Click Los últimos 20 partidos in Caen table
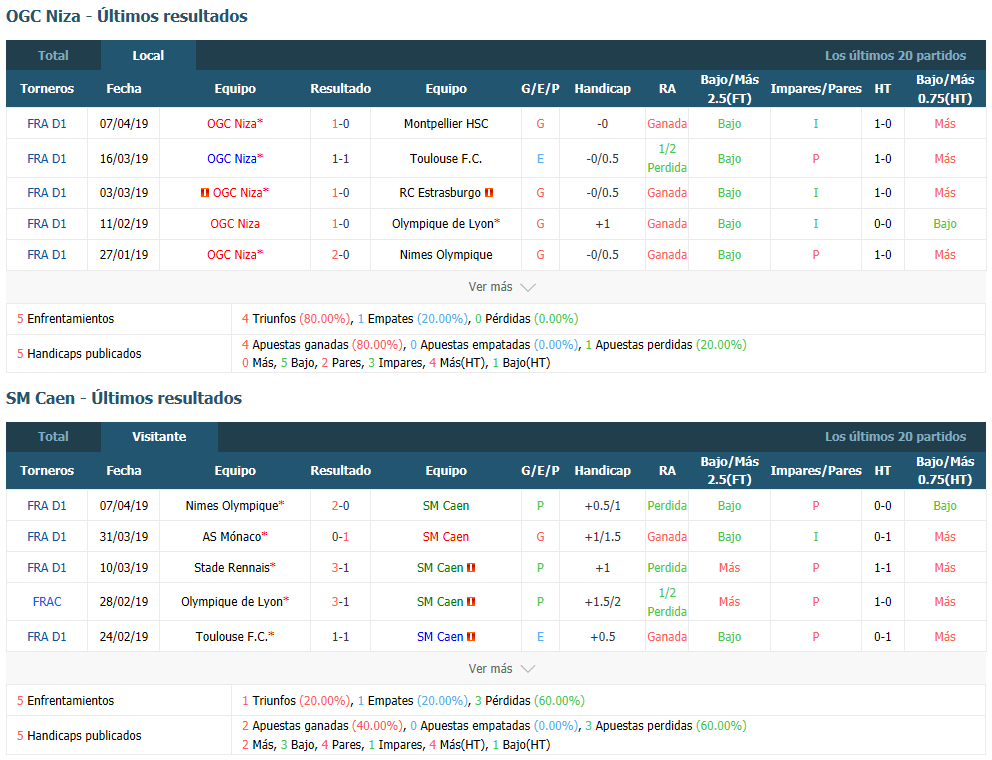Screen dimensions: 992x760 pyautogui.click(x=895, y=437)
